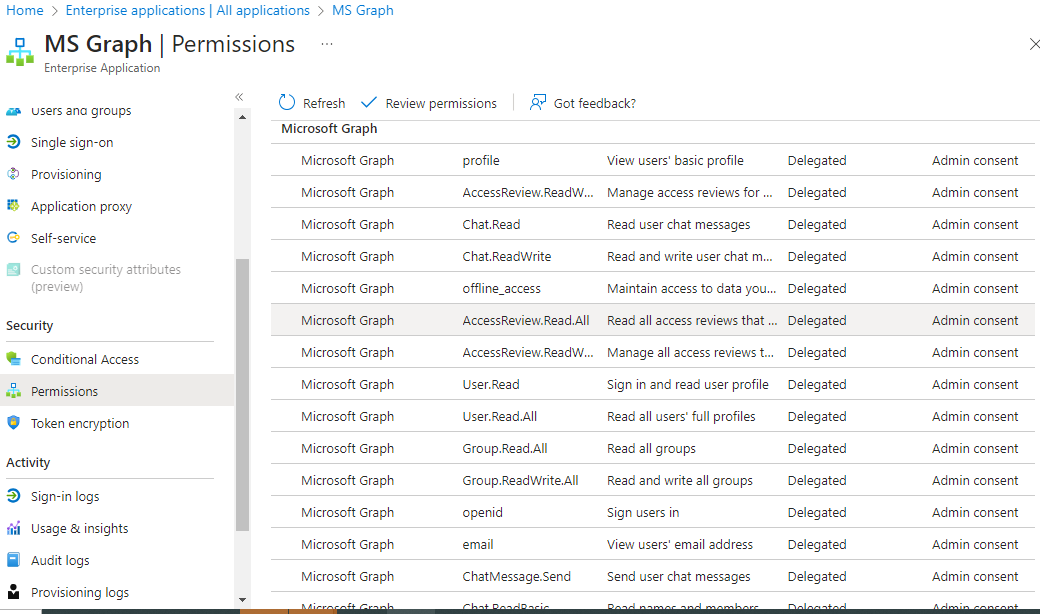This screenshot has height=614, width=1040.
Task: Select the profile permission row
Action: [x=653, y=160]
